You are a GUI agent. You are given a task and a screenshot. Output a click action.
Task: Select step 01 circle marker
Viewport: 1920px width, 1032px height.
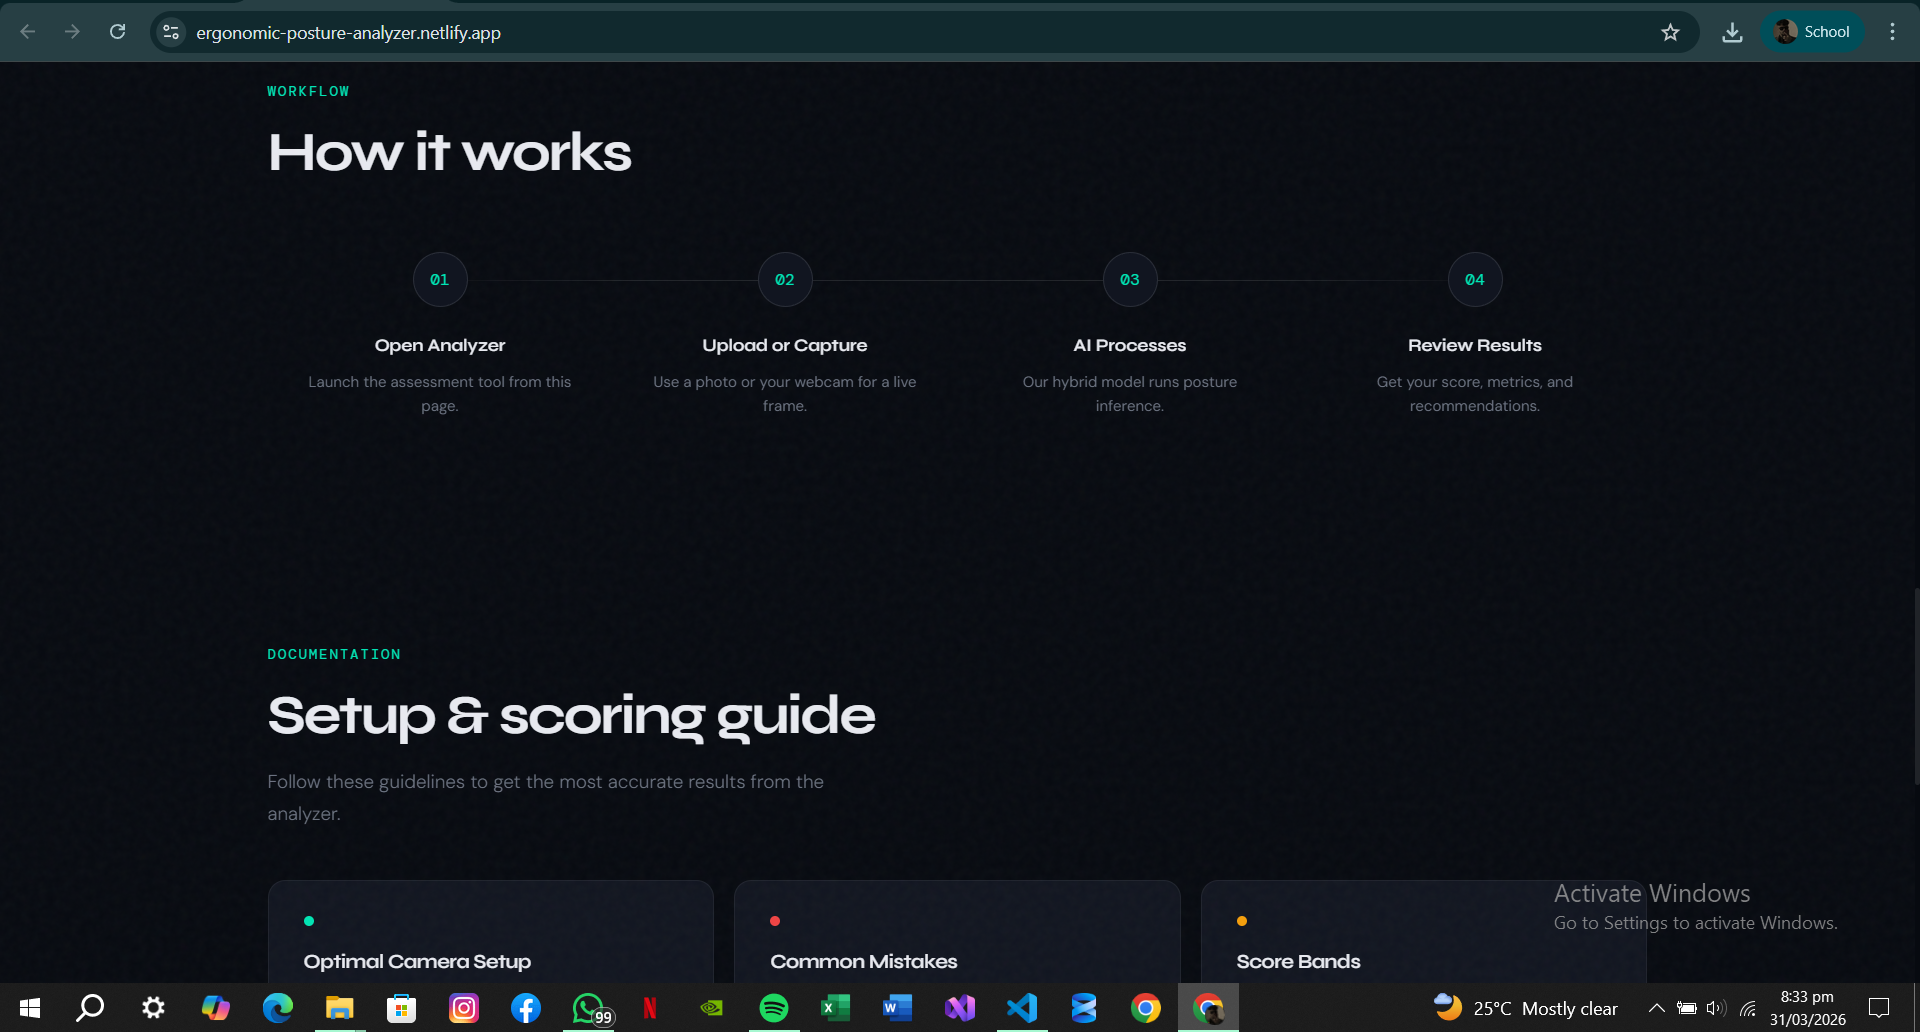pos(440,280)
